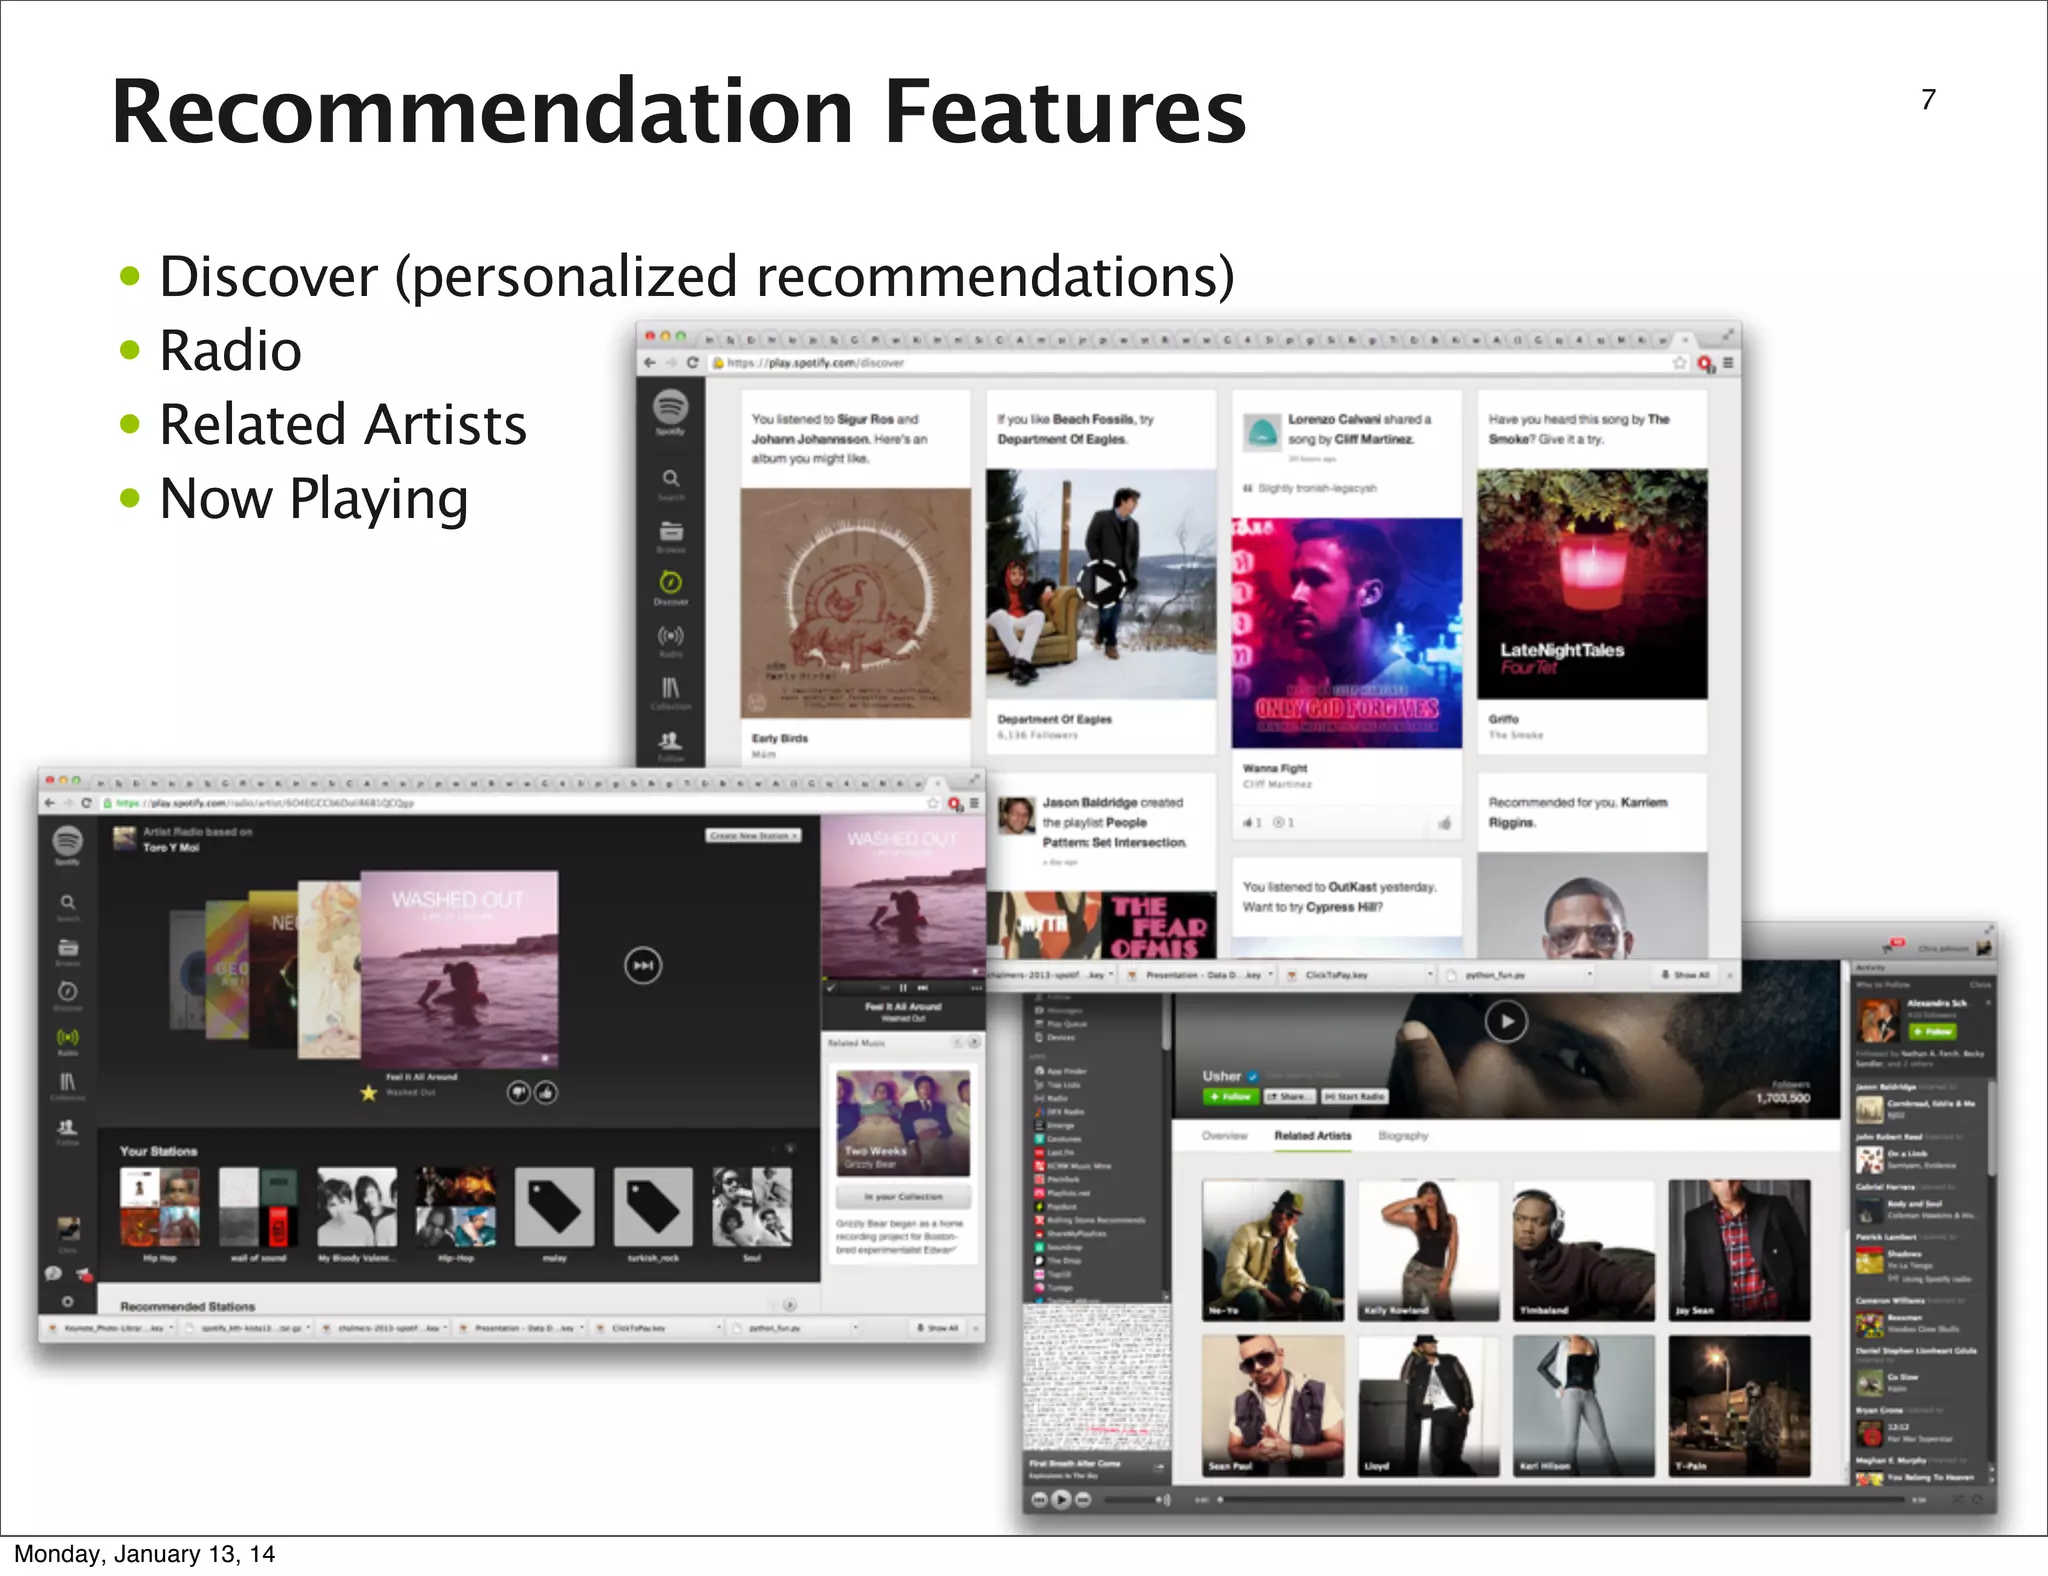
Task: Open notifications icon with red badge in Radio window
Action: [84, 1274]
